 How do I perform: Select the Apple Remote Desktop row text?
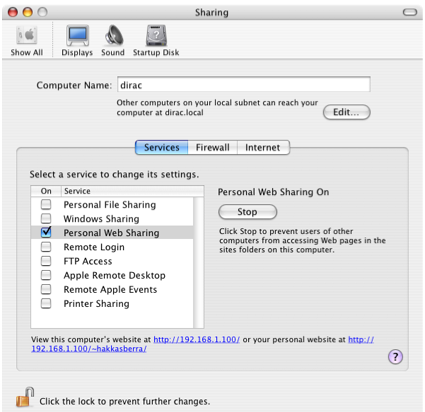(114, 275)
